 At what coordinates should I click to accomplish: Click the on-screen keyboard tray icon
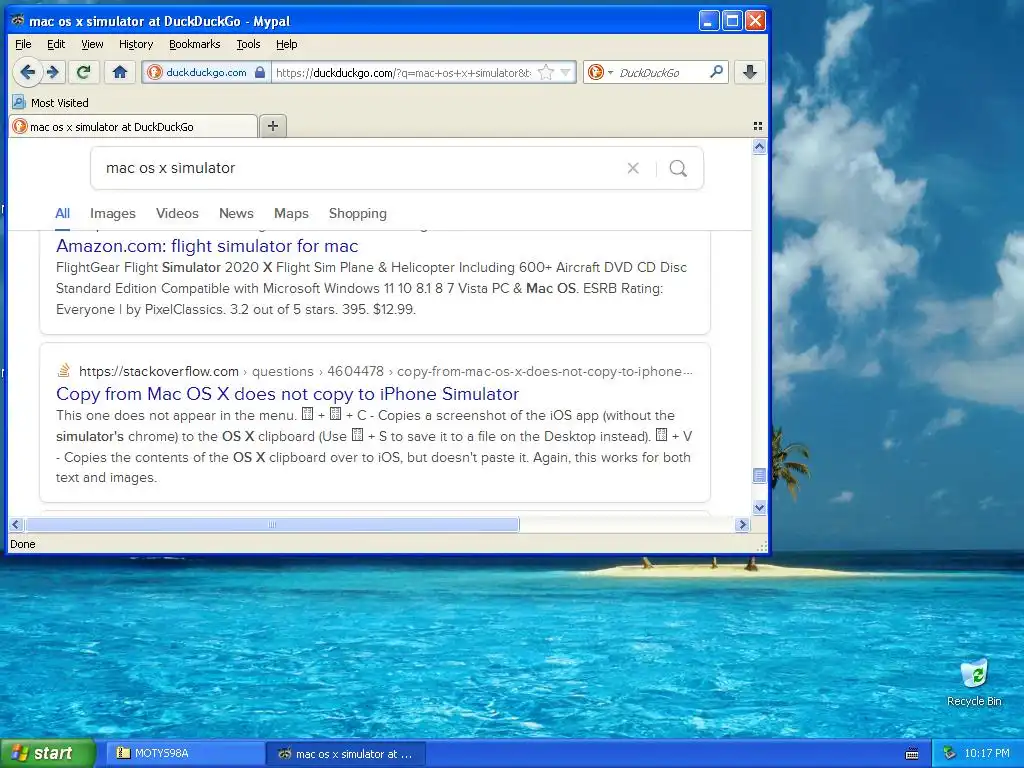(912, 754)
